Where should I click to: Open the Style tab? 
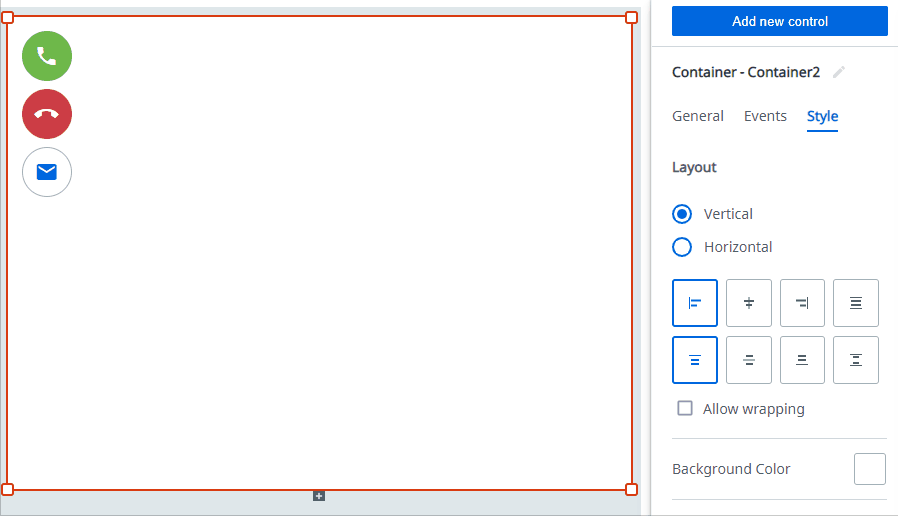coord(822,116)
